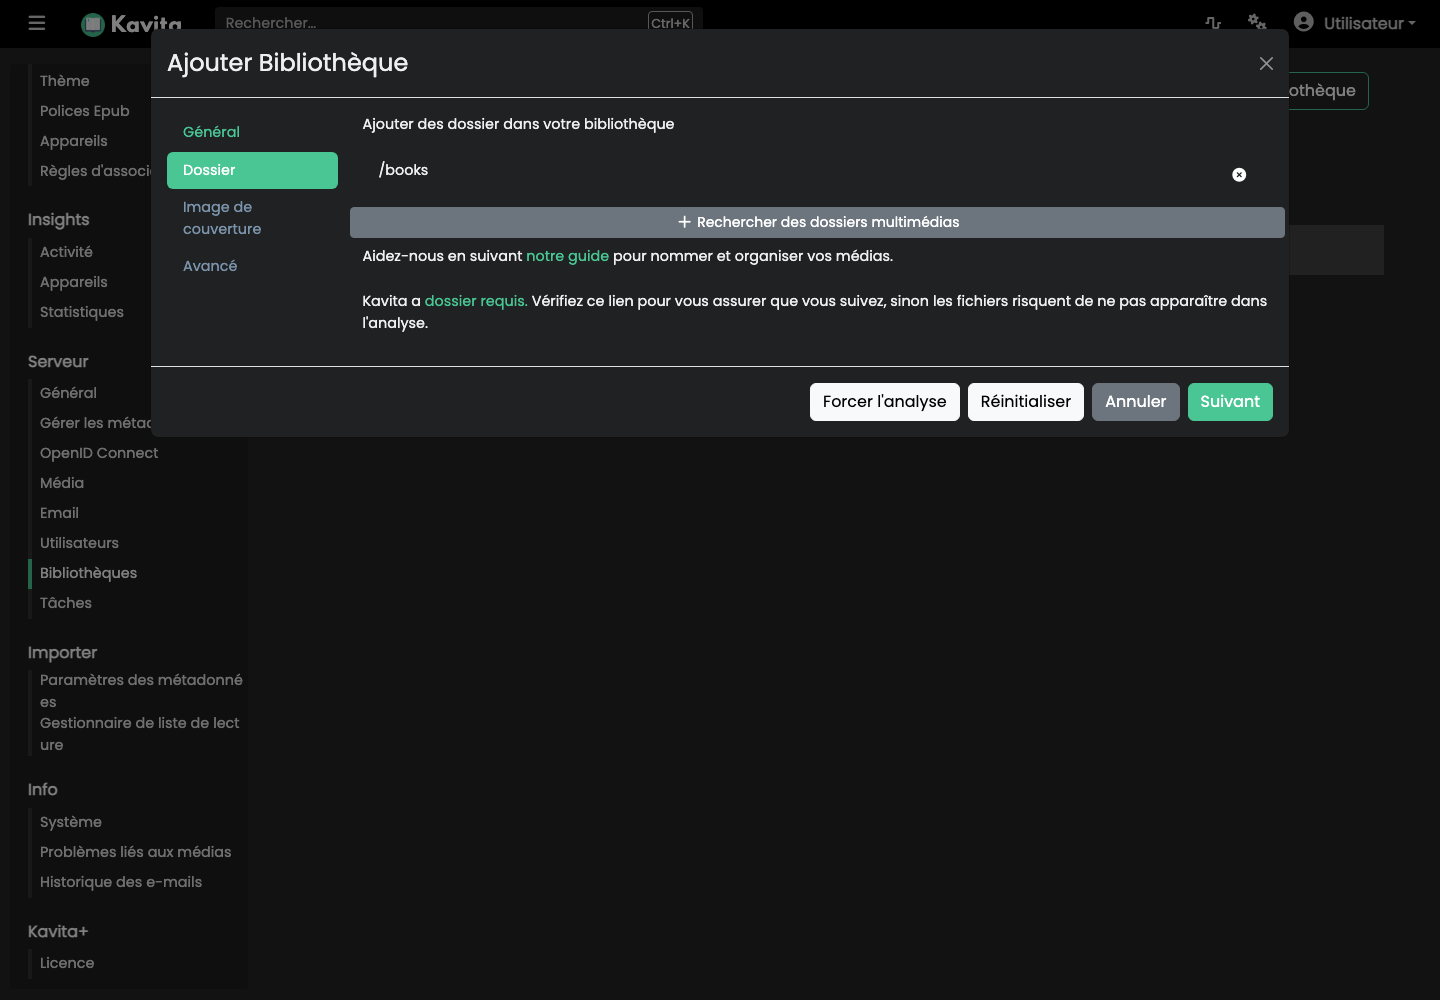
Task: Open Gestionnaire de liste de lecture
Action: click(140, 734)
